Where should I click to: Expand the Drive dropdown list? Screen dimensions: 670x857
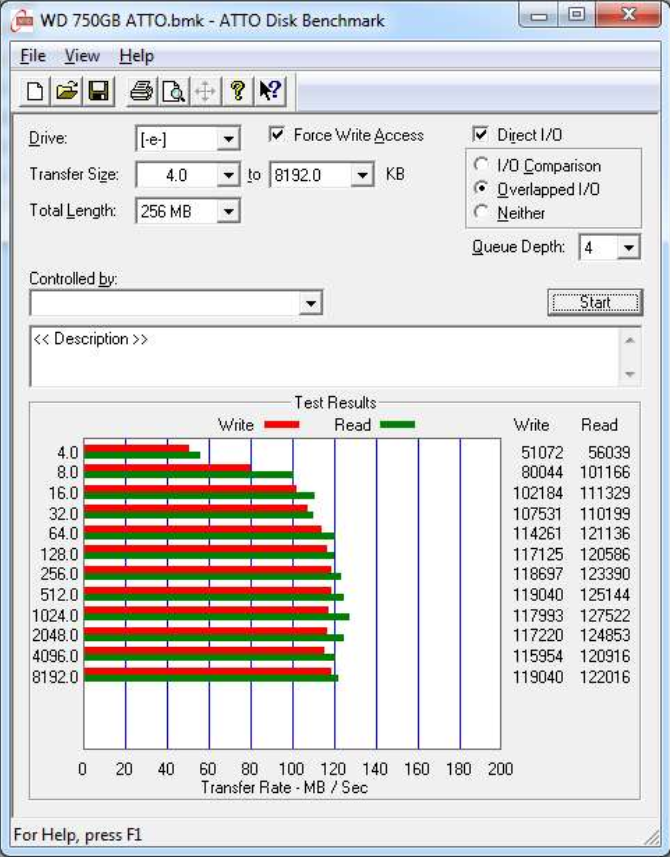[228, 139]
